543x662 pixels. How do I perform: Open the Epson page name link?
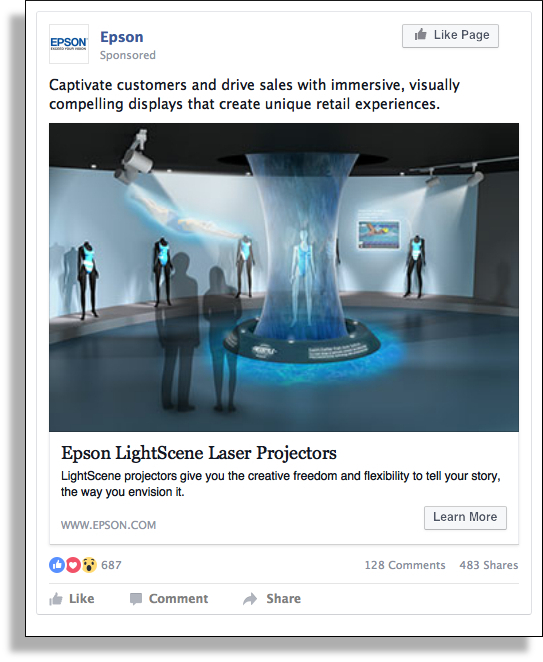[122, 37]
